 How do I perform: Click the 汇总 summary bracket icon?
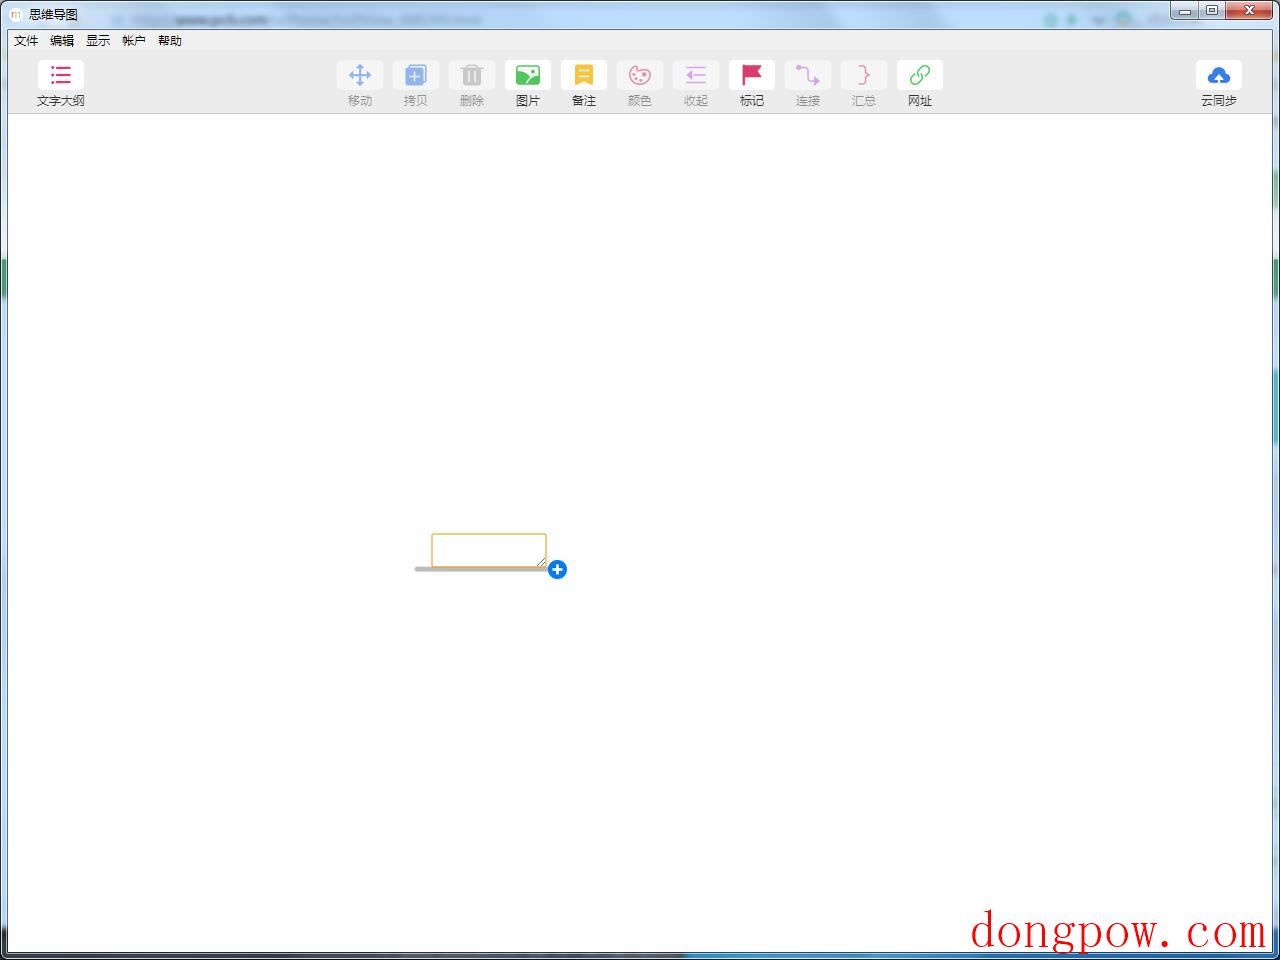(x=864, y=75)
